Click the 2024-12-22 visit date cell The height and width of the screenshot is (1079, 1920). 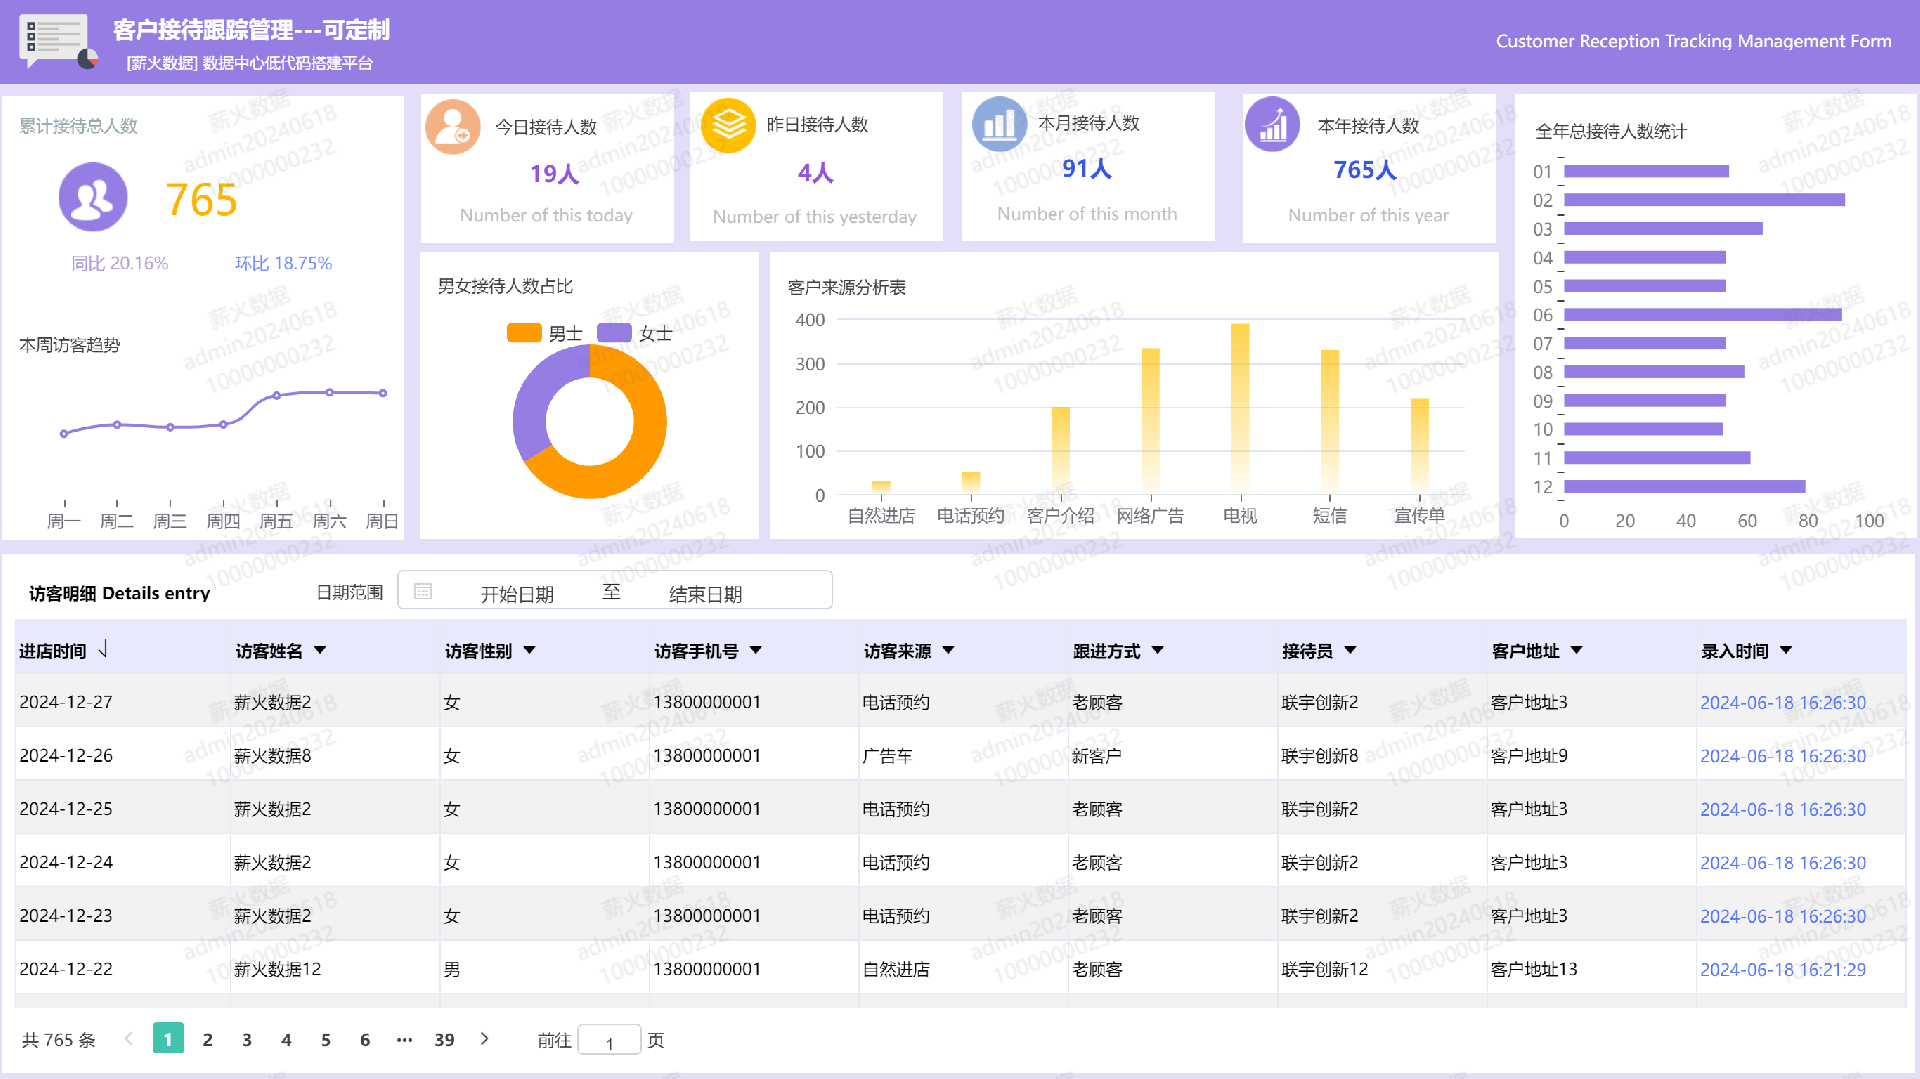tap(66, 969)
